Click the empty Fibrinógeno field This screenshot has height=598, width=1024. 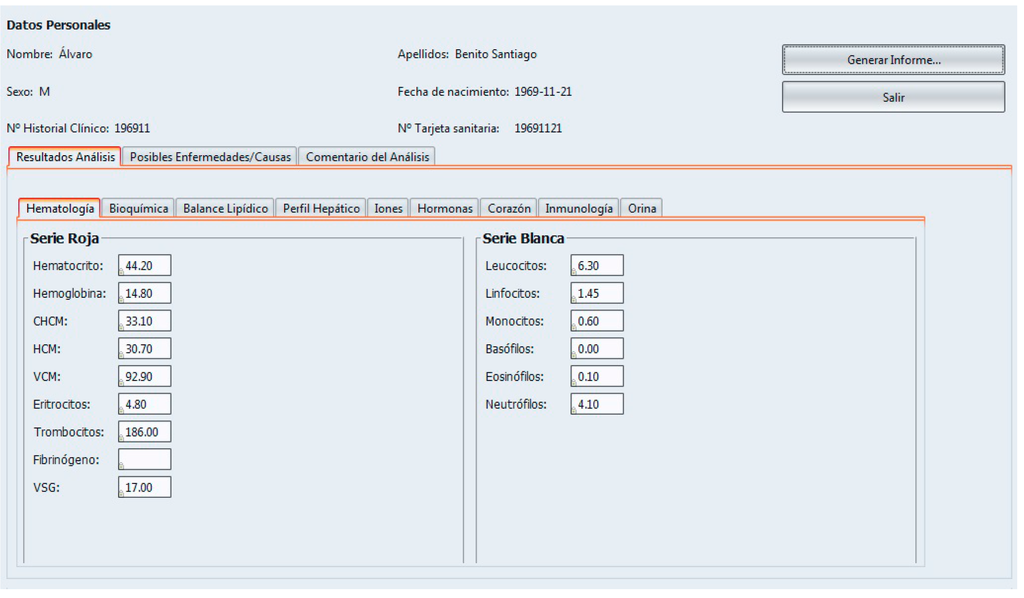[x=145, y=459]
